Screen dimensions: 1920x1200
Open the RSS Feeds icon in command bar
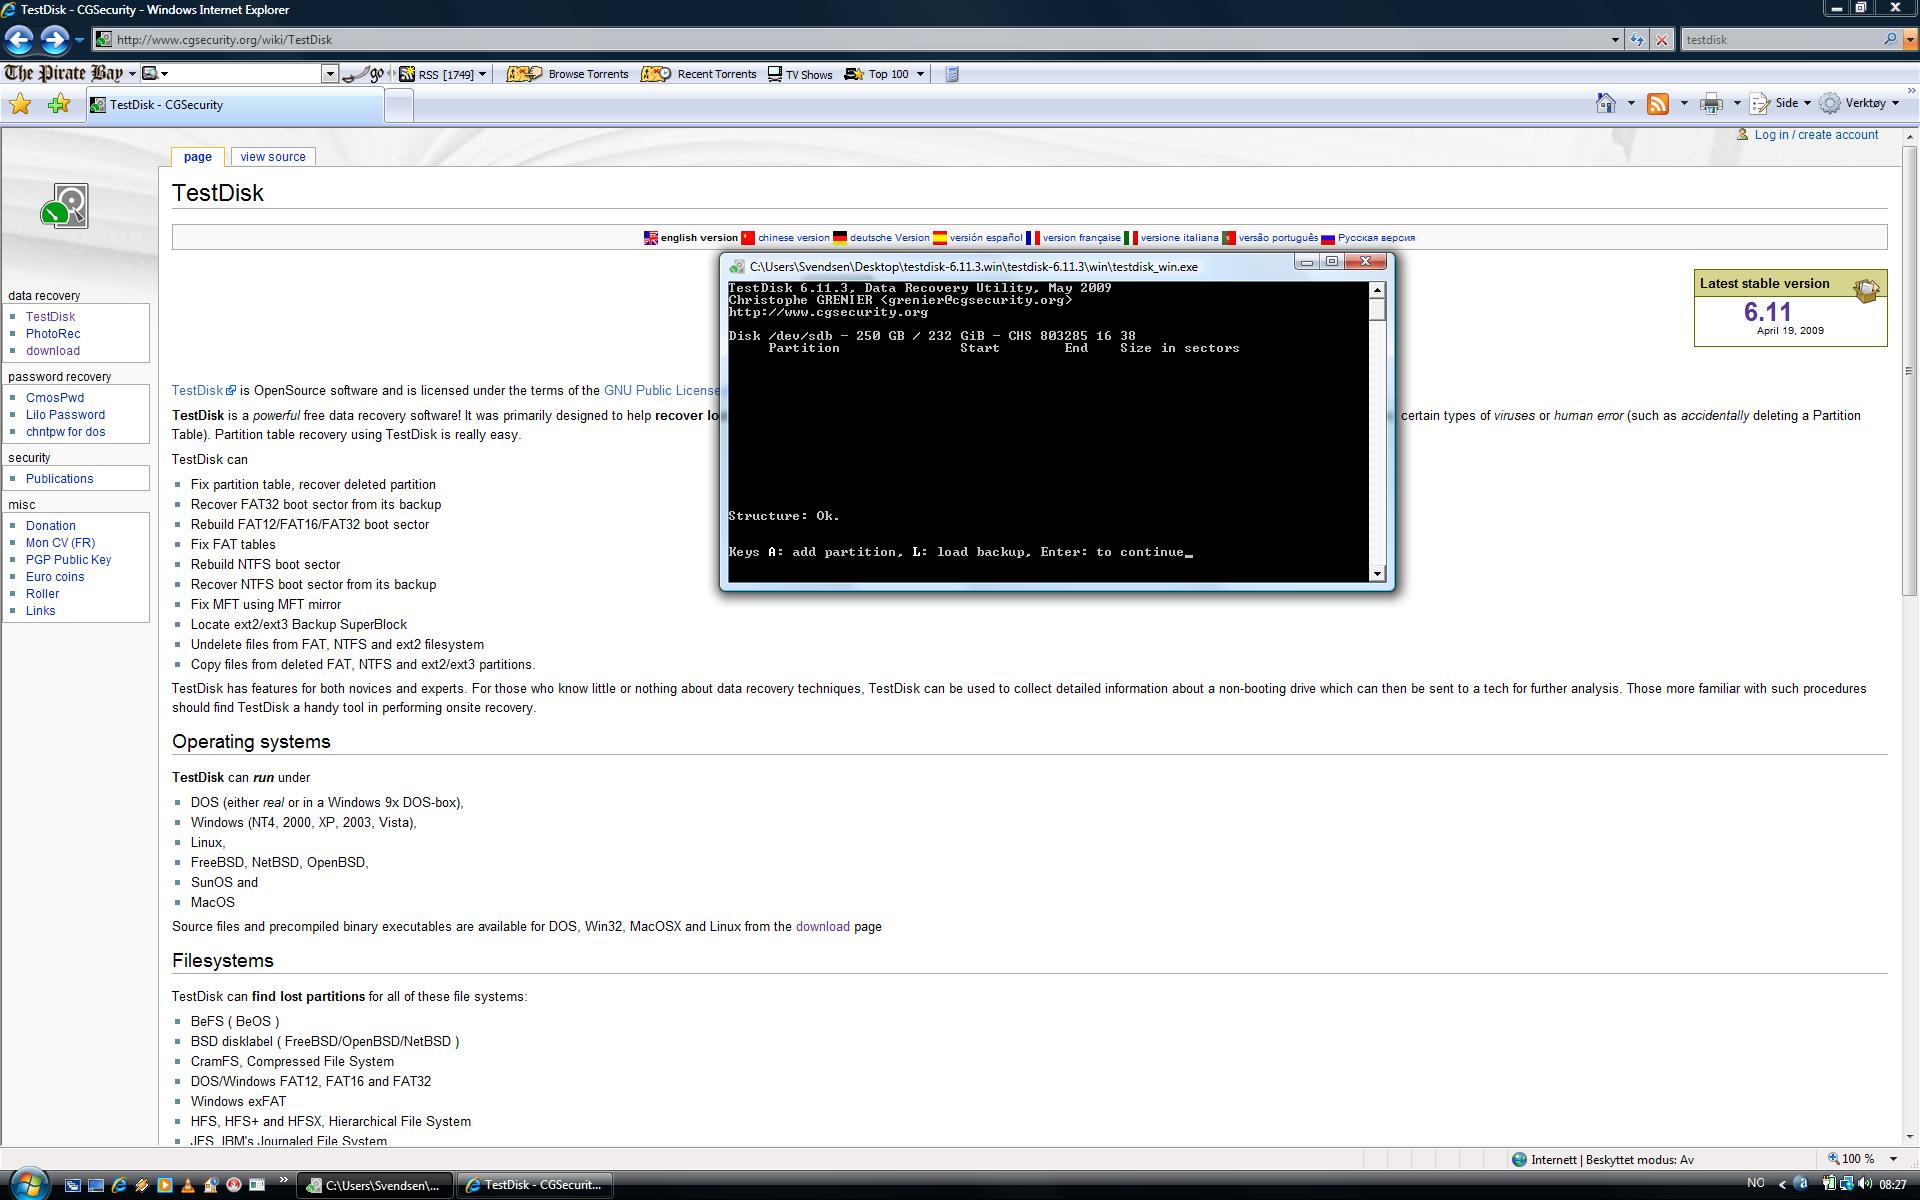1658,103
